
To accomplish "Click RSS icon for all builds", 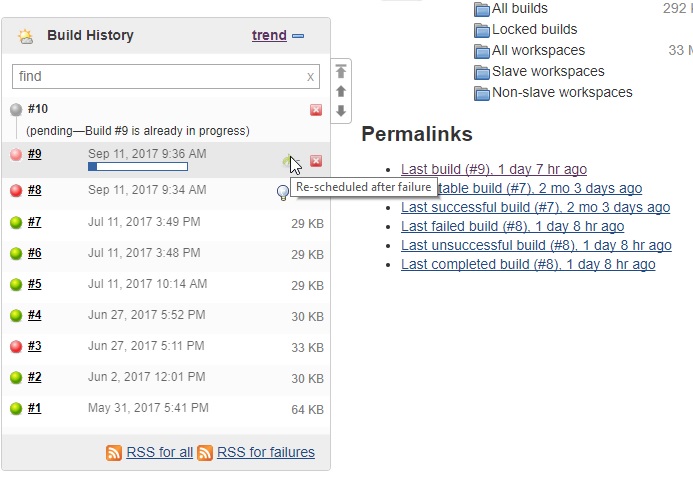I will 114,453.
